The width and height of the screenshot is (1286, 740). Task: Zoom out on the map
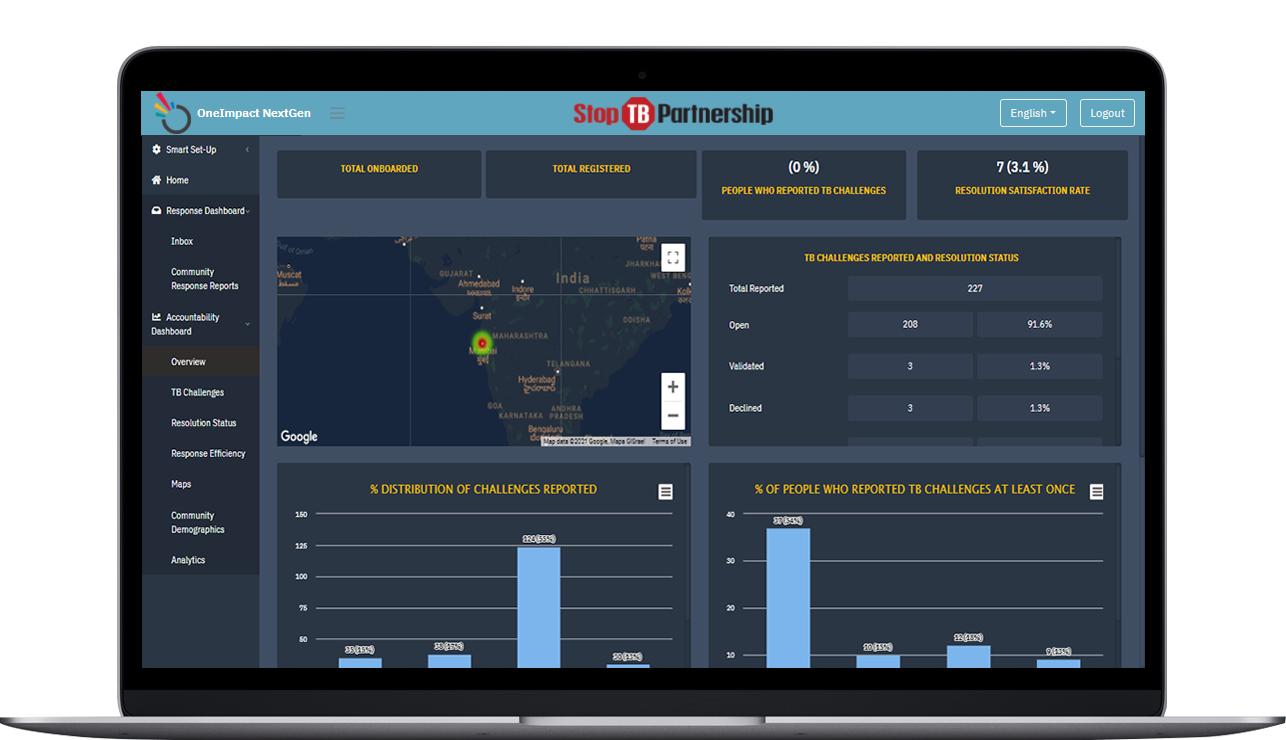pos(673,416)
